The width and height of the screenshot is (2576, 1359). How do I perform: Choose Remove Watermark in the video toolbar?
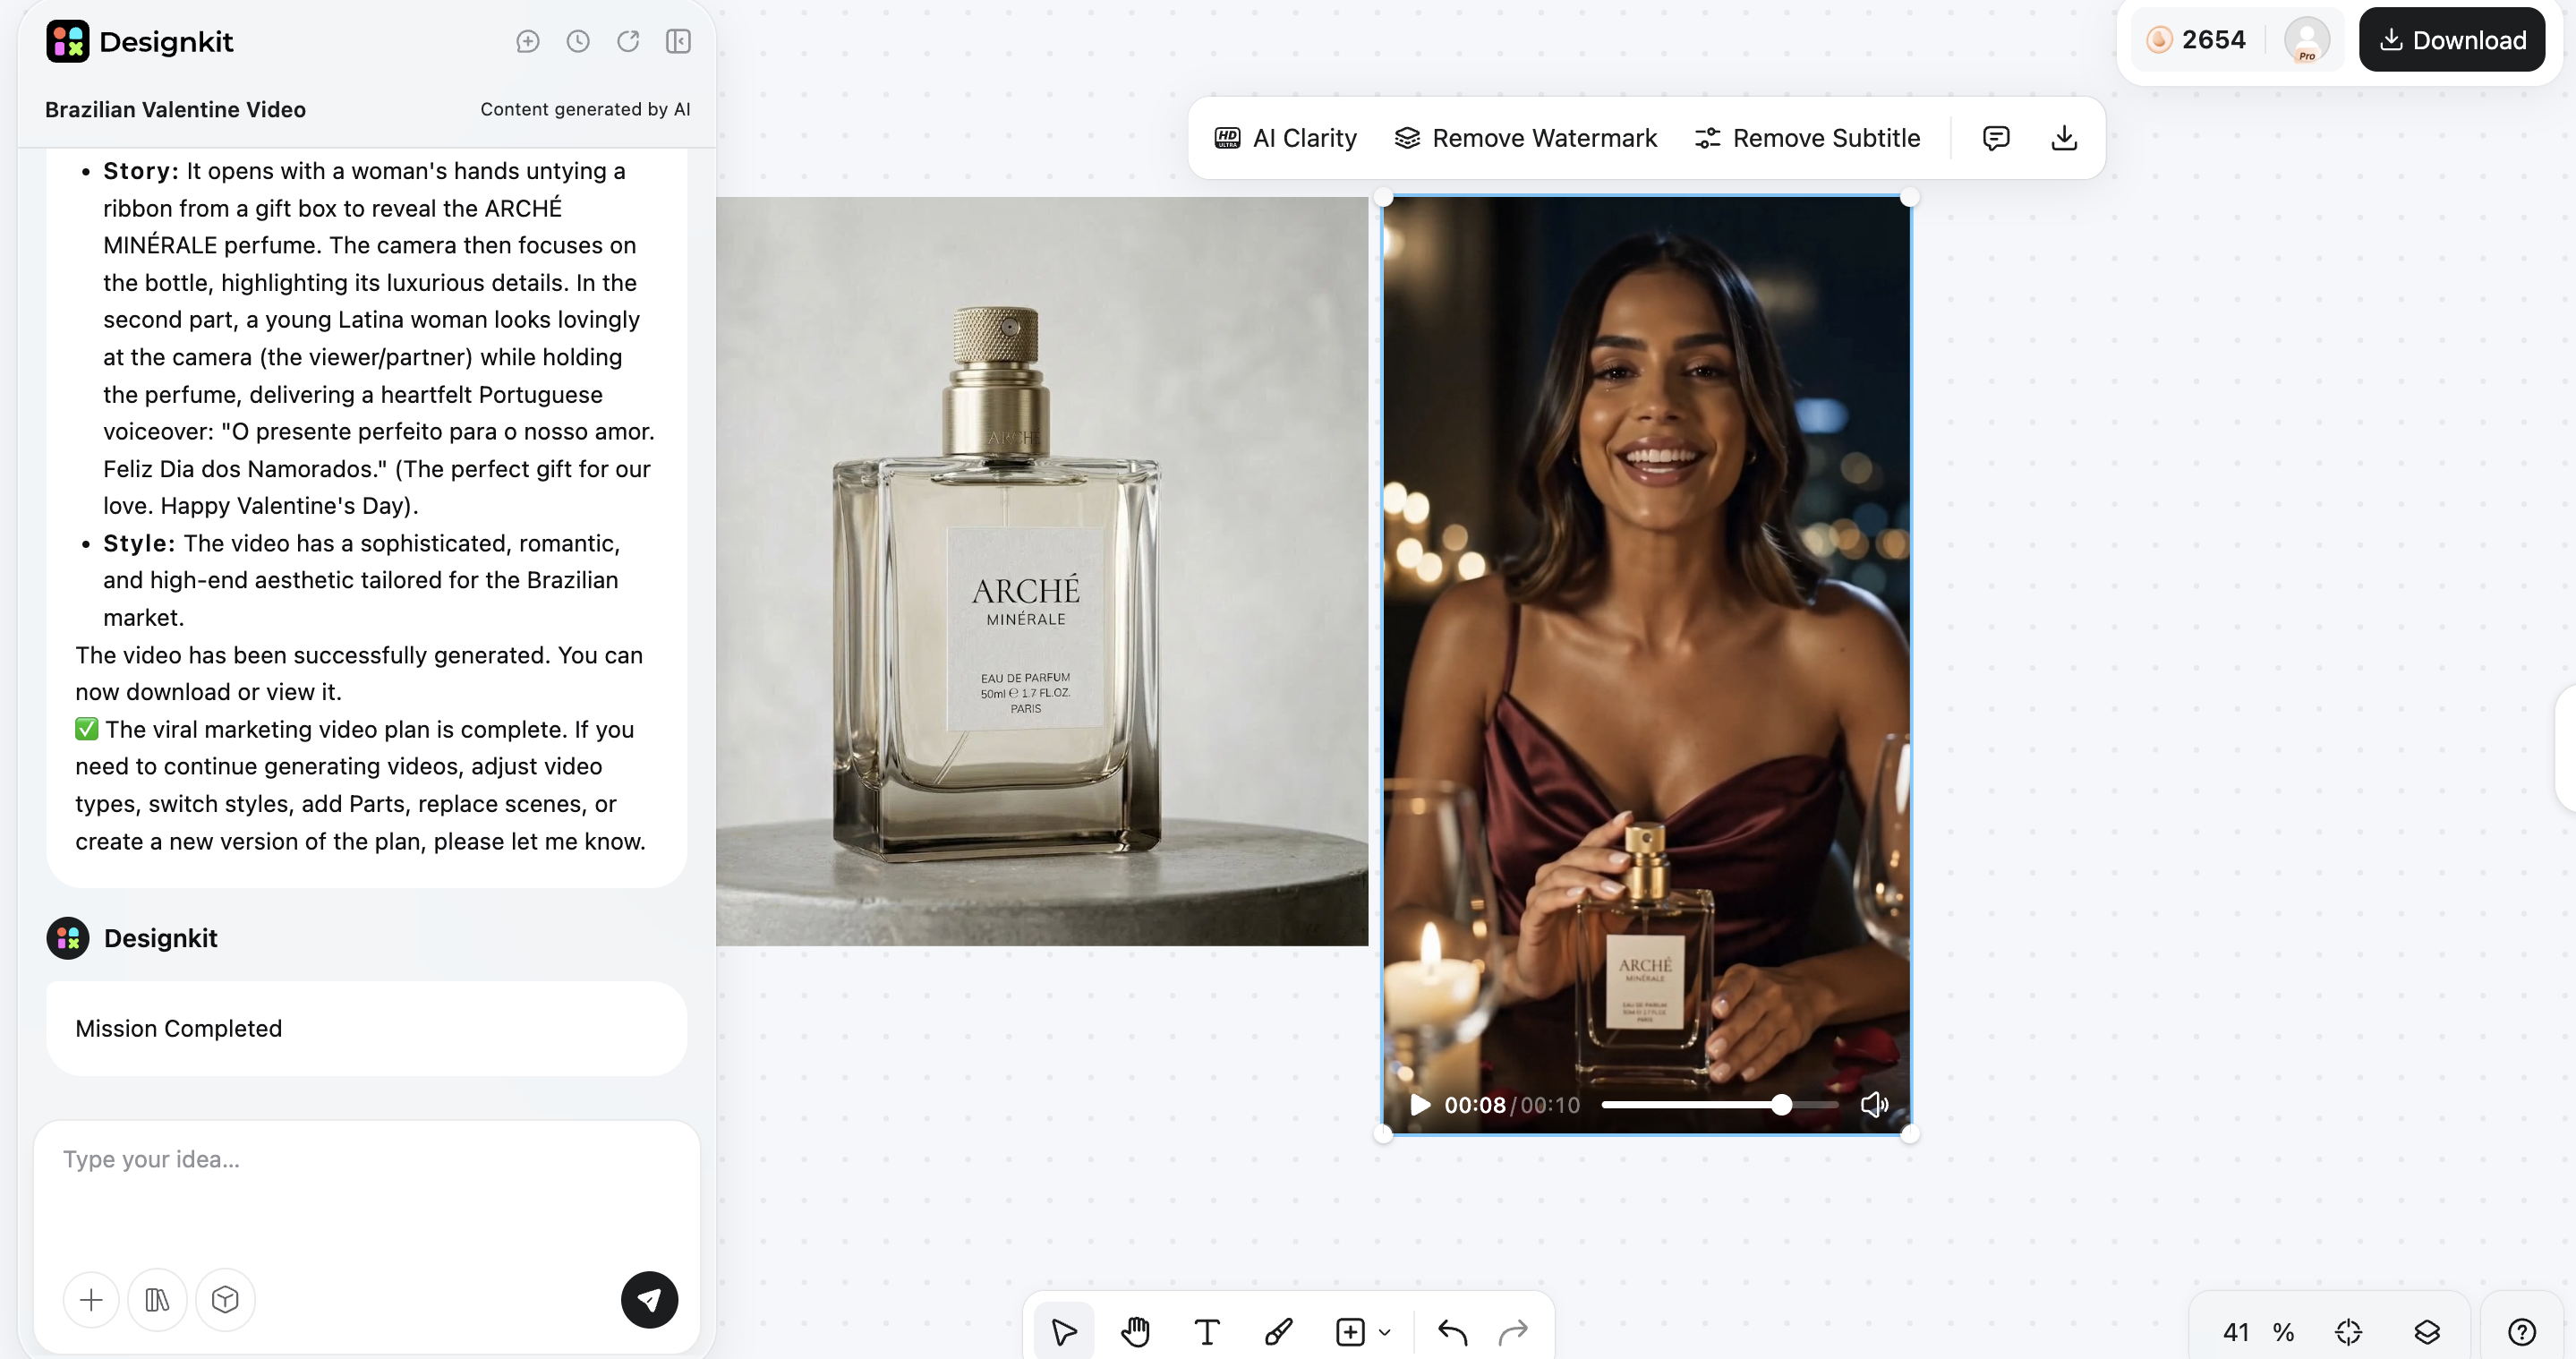pyautogui.click(x=1525, y=138)
